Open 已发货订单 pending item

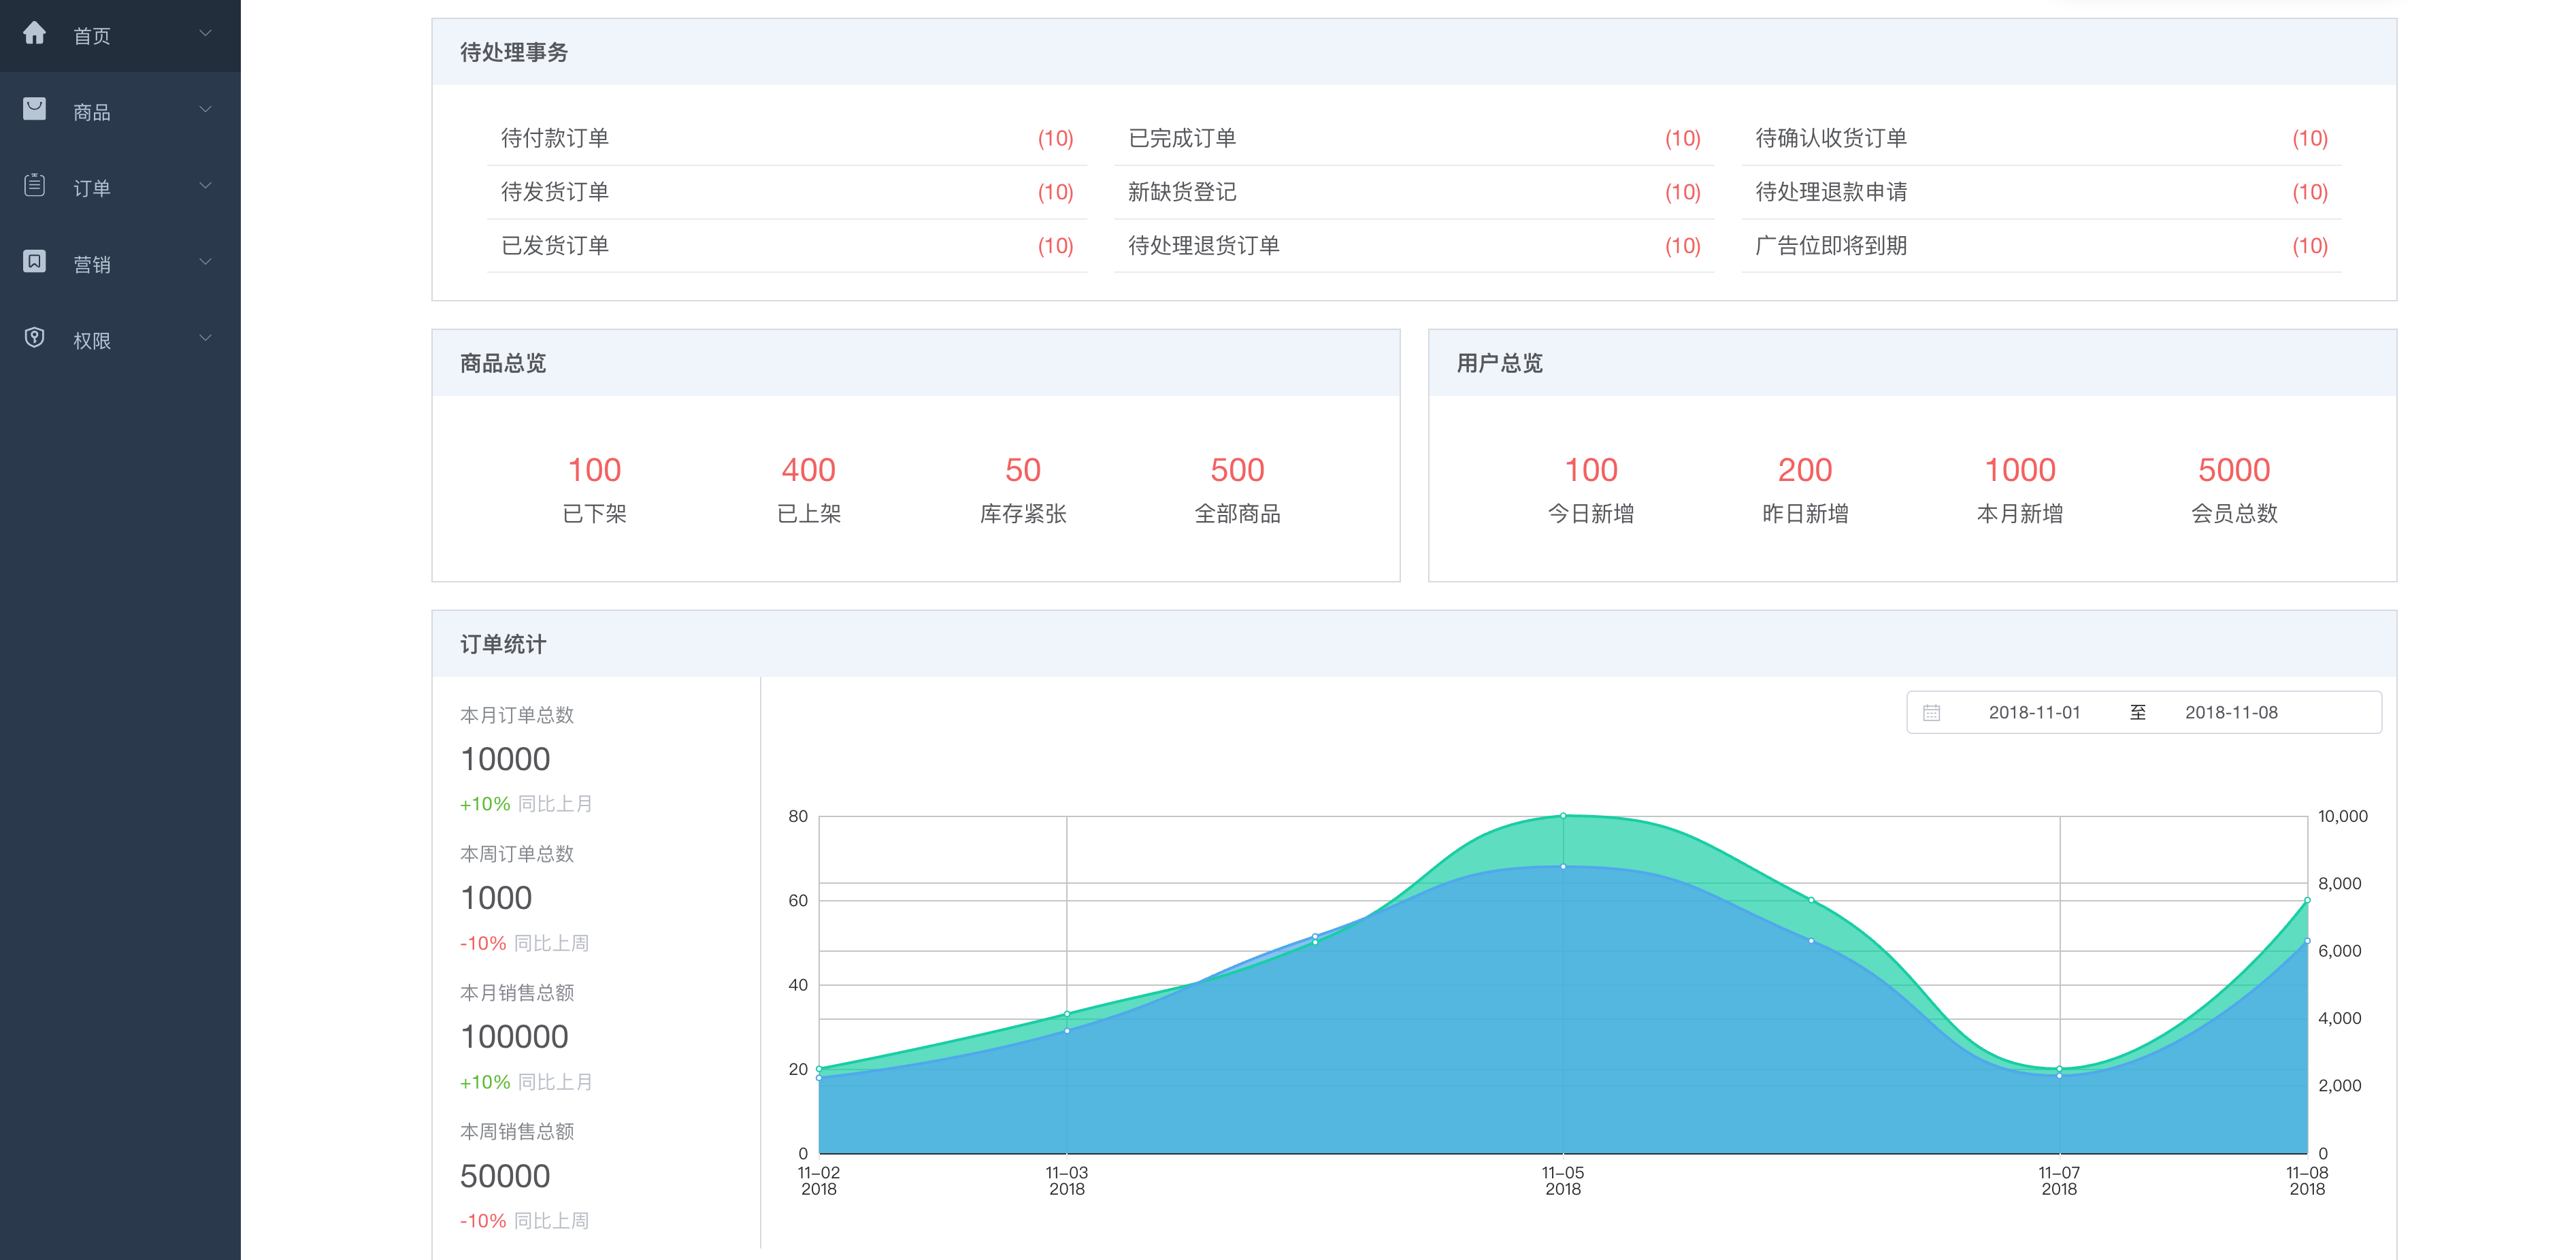tap(787, 246)
